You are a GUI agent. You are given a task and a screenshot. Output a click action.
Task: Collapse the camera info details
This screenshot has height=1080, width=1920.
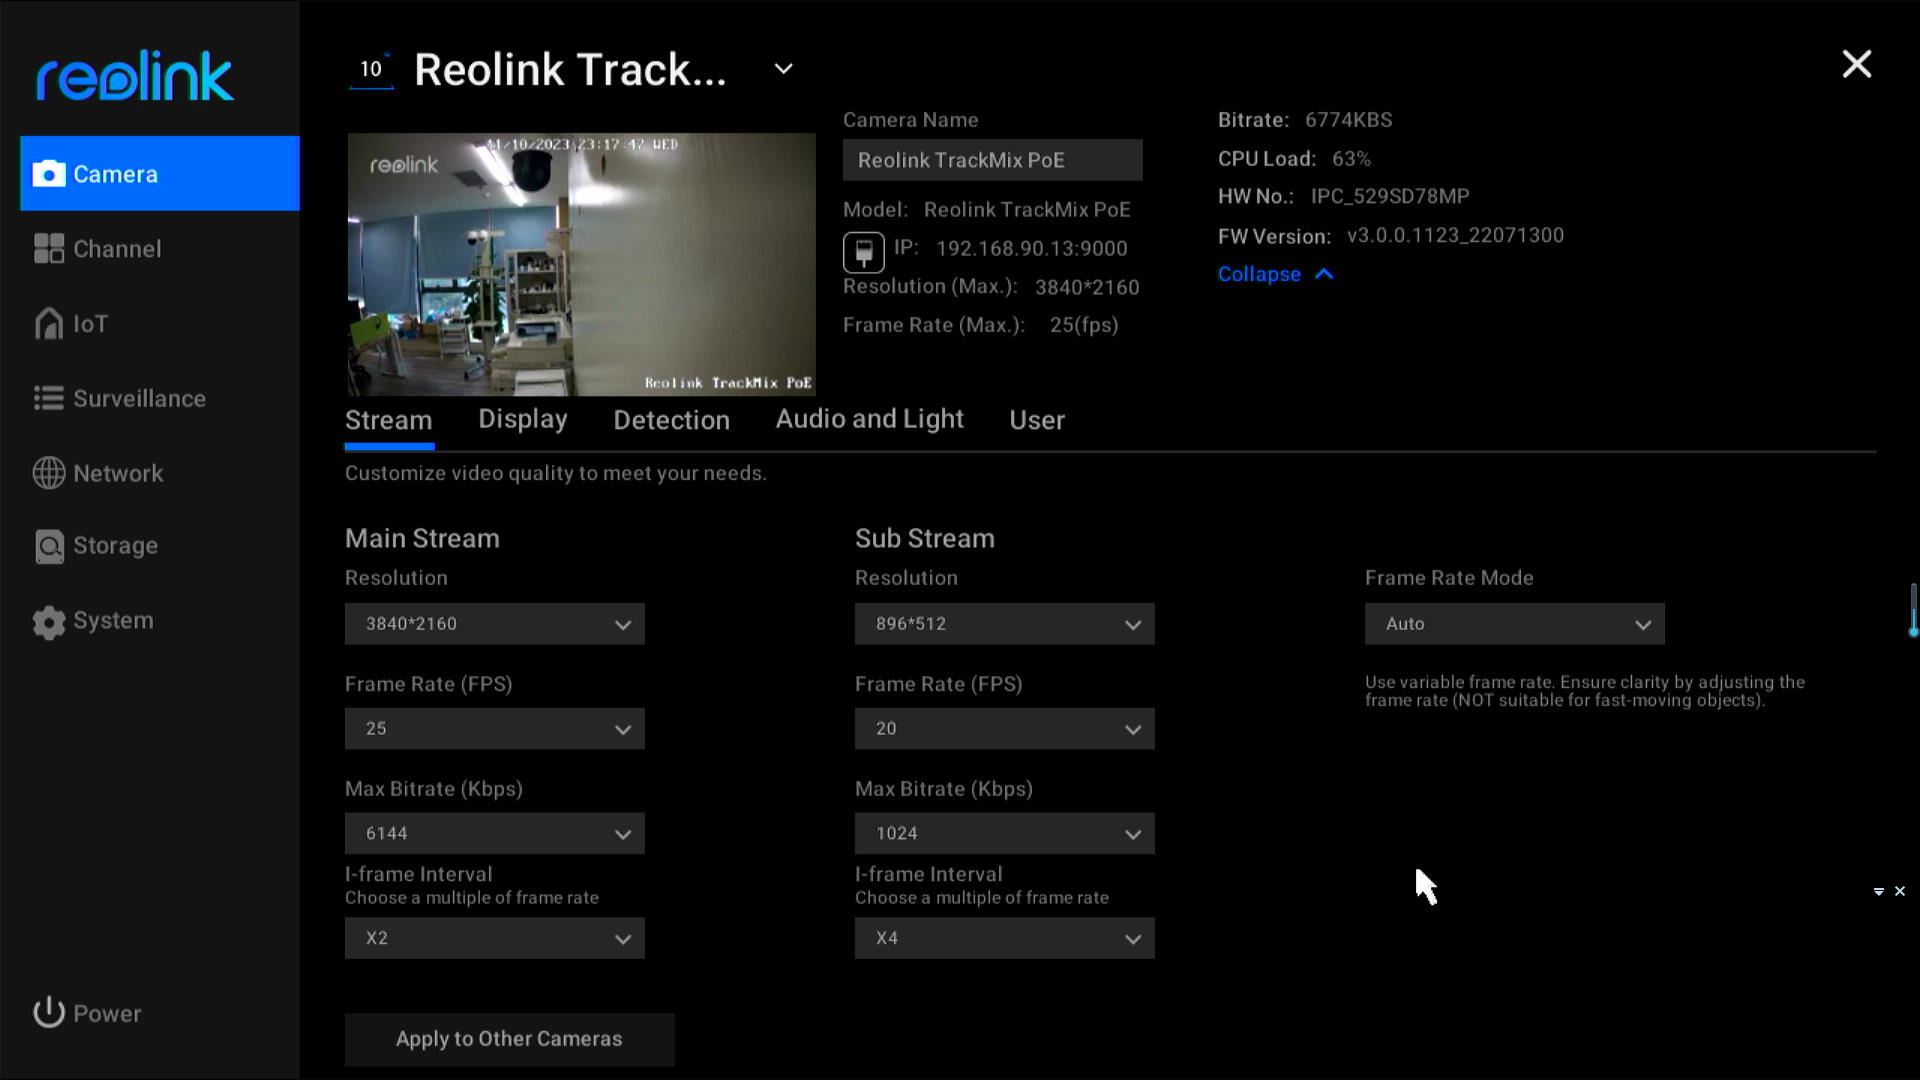pos(1276,274)
